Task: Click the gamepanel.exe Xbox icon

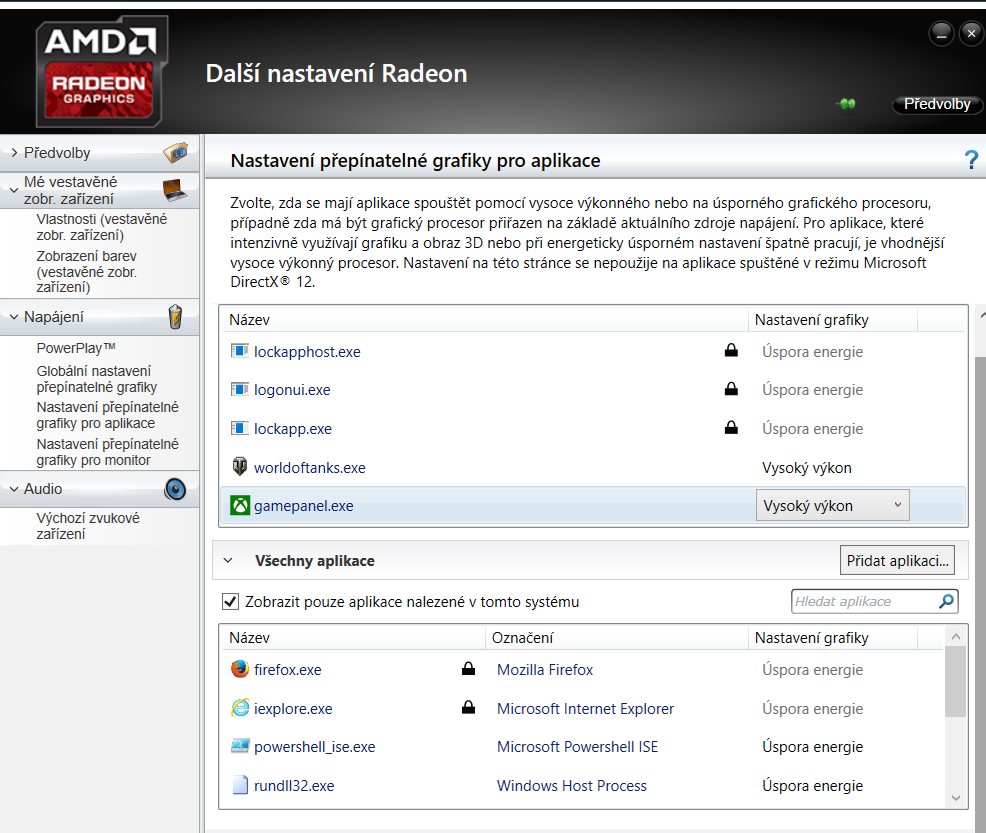Action: (240, 506)
